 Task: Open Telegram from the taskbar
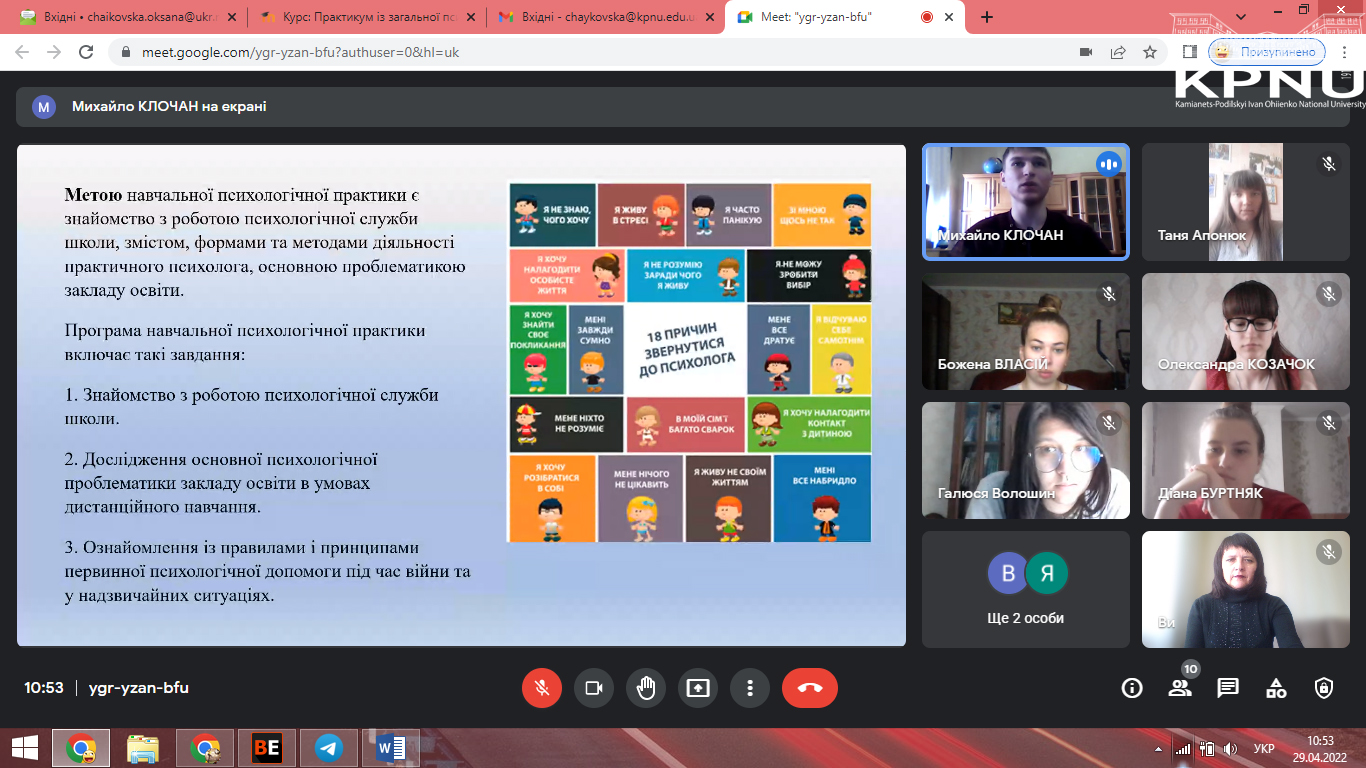[x=328, y=747]
